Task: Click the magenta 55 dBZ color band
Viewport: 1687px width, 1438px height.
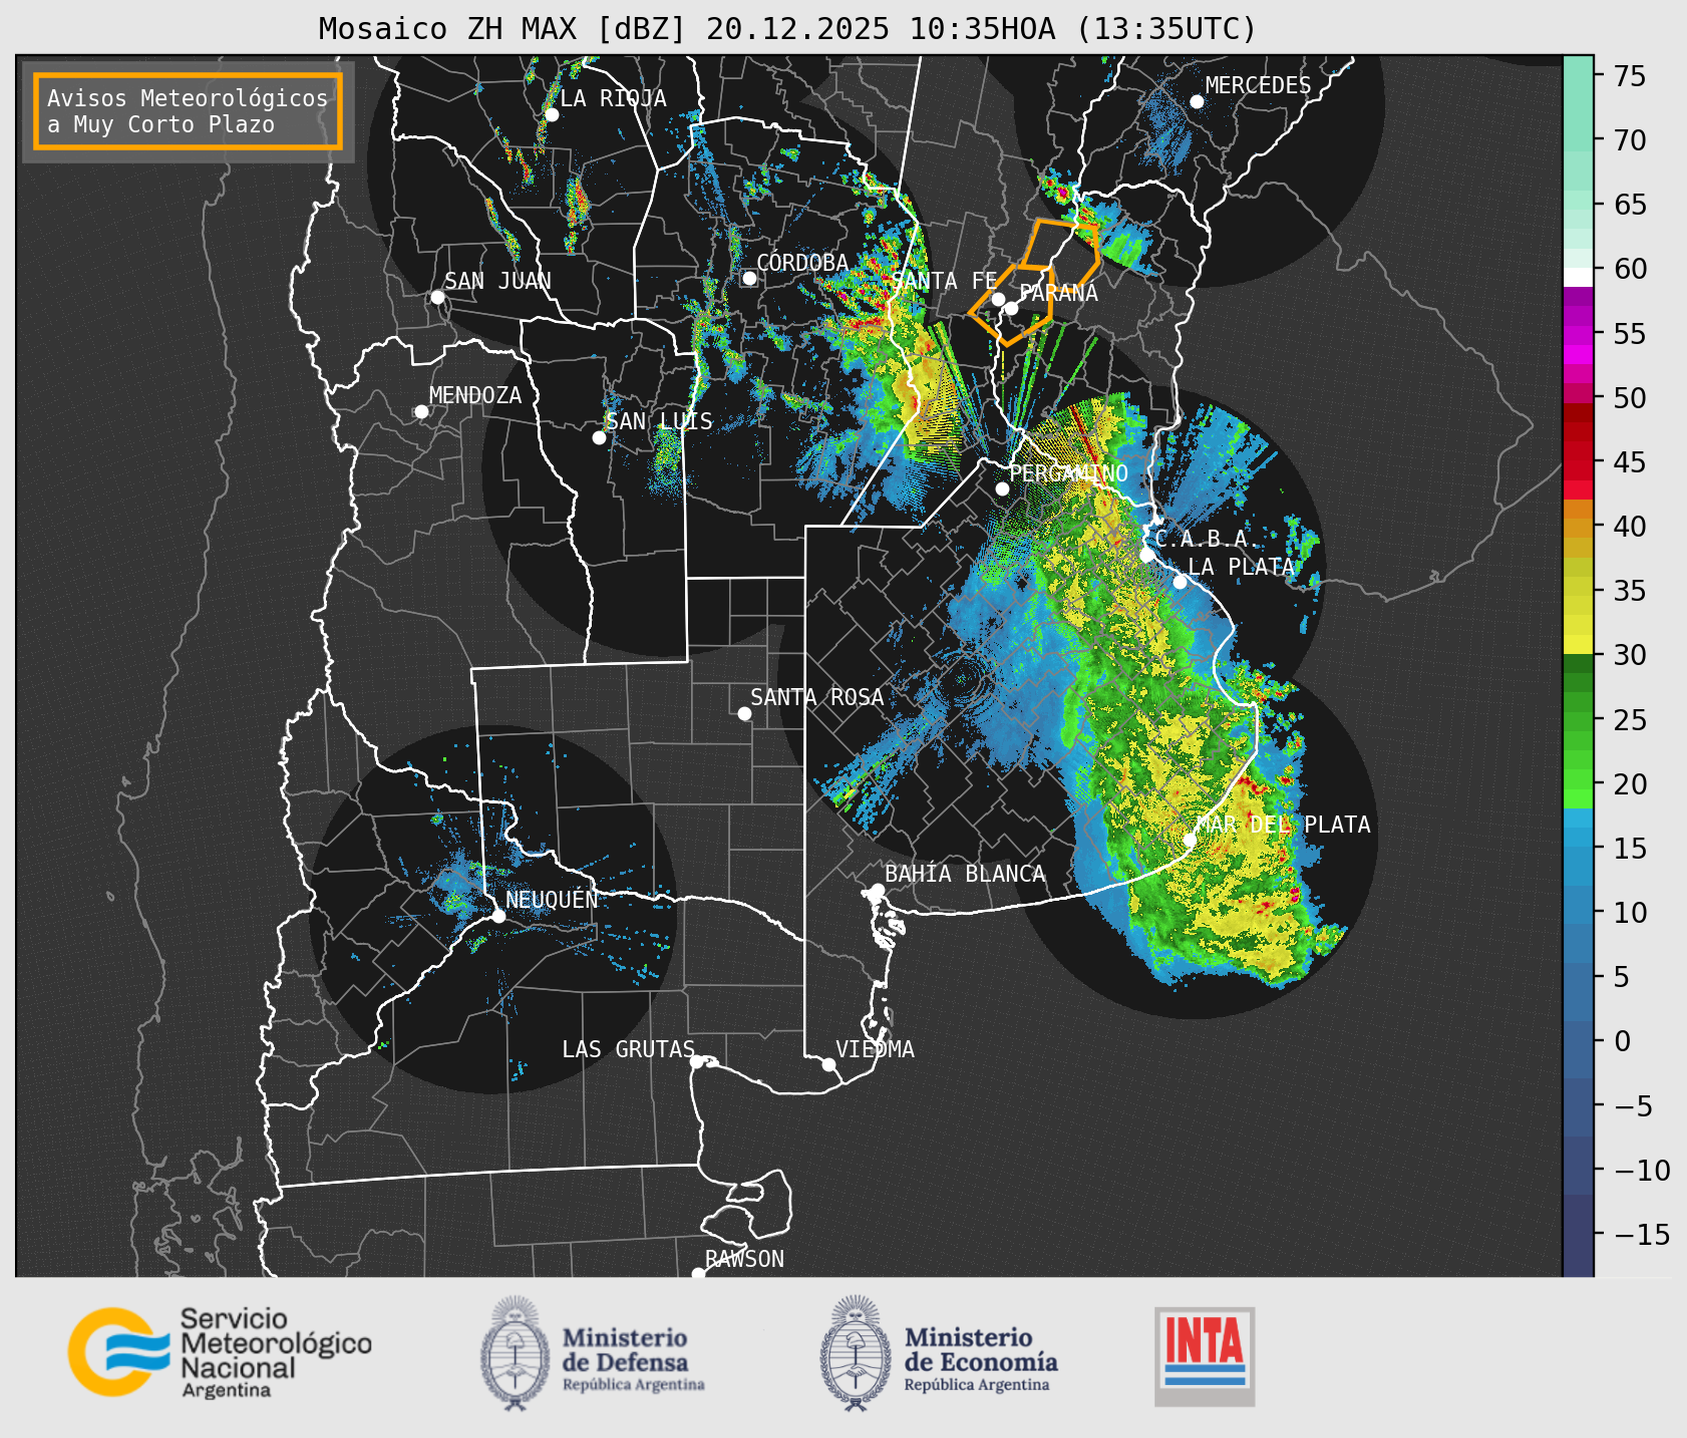Action: pos(1578,333)
